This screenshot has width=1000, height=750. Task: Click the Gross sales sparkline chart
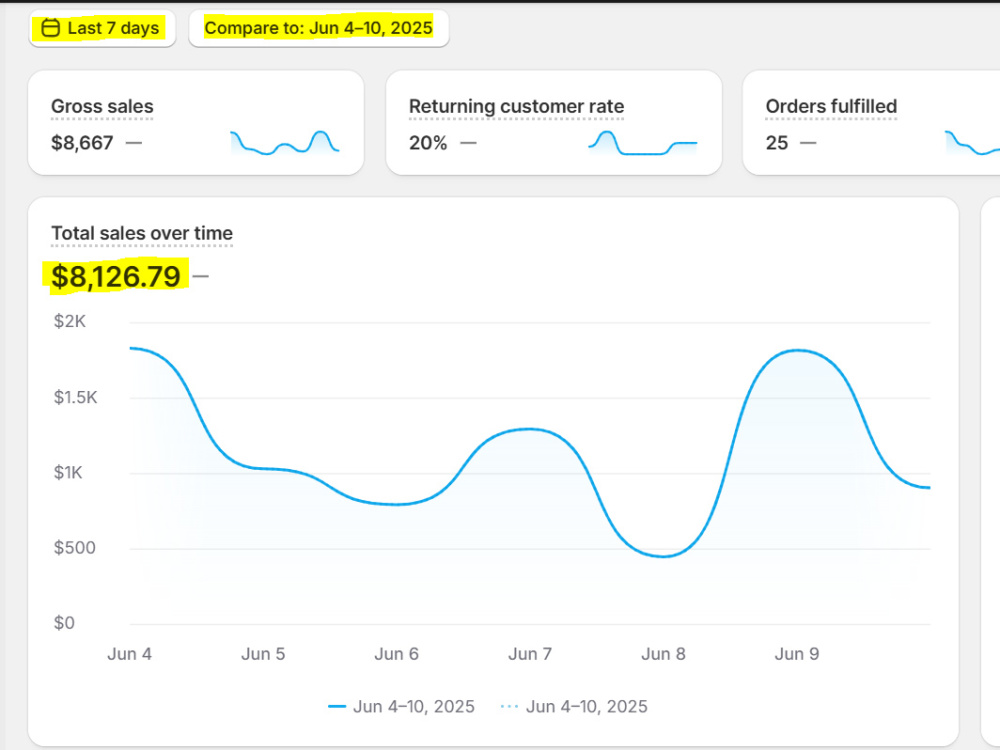(x=284, y=143)
